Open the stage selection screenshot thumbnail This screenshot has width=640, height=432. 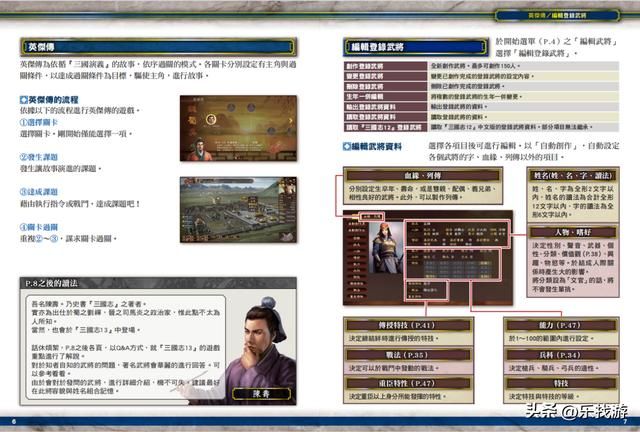click(238, 128)
